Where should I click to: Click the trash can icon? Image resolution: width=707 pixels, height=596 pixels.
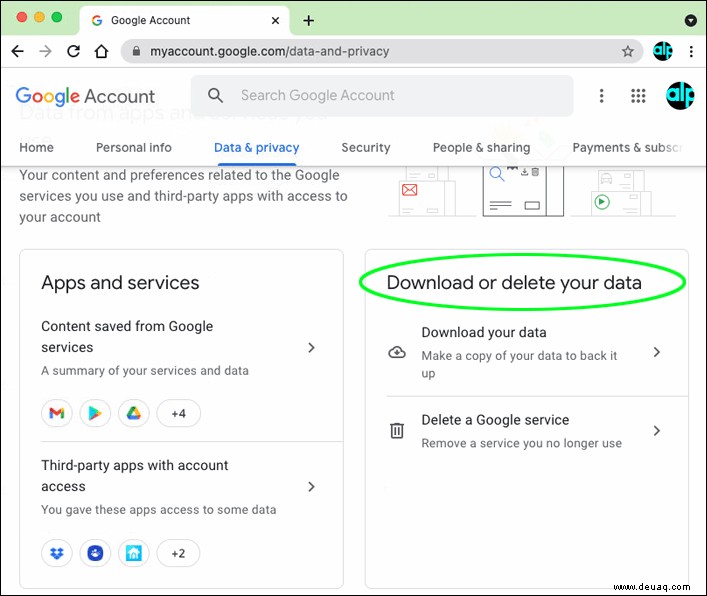pos(397,431)
